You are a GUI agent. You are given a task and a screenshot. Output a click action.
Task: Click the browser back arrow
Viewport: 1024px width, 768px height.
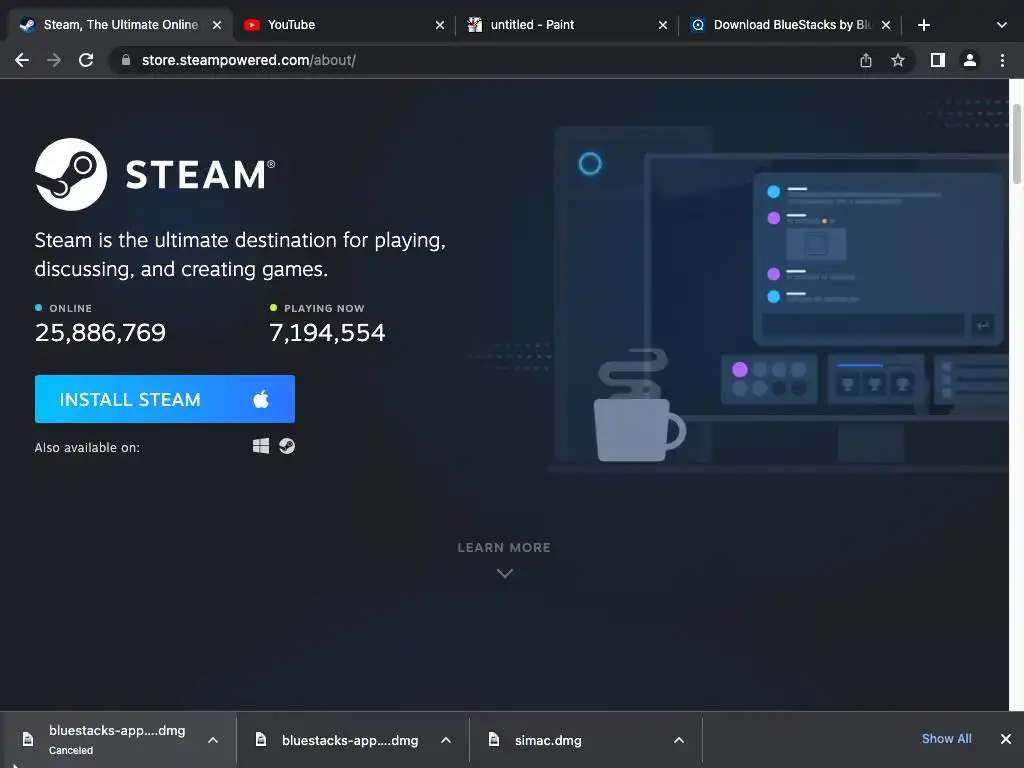click(22, 60)
